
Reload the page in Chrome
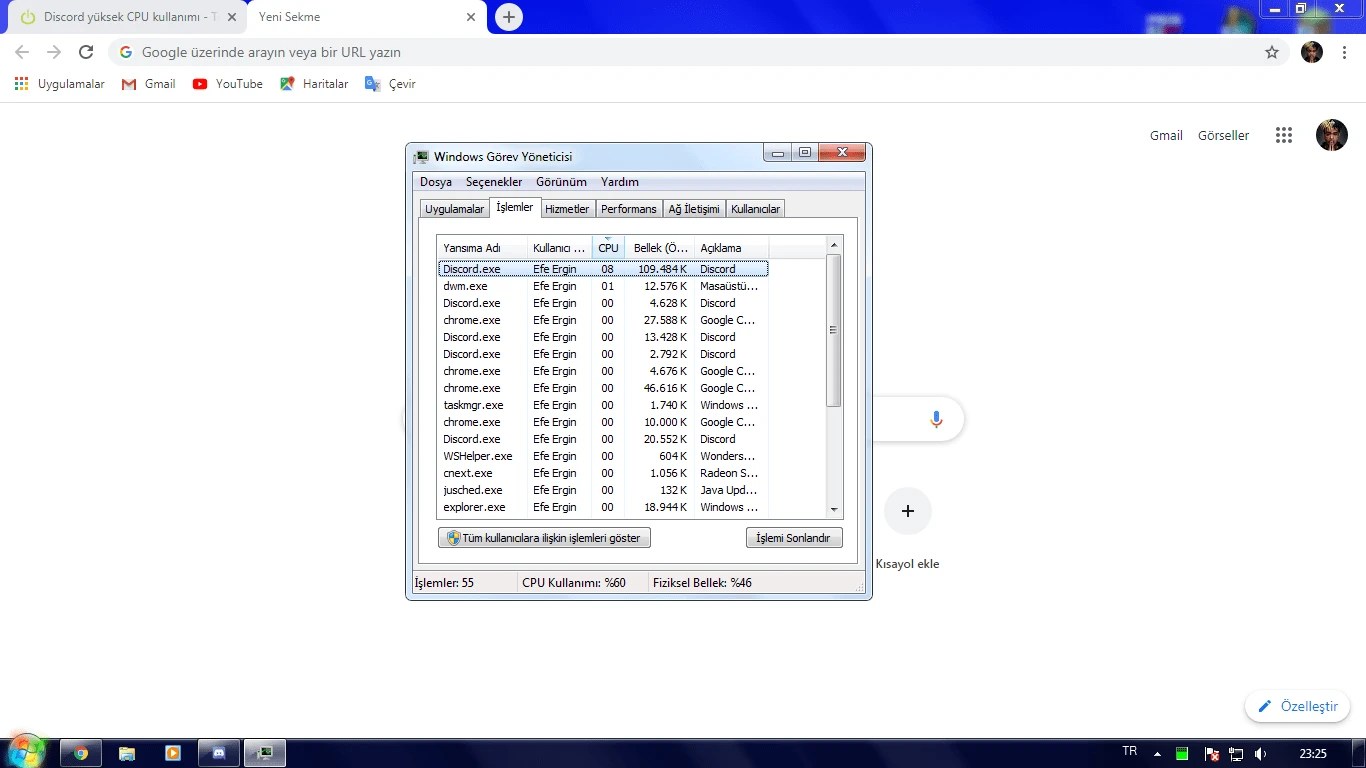click(86, 52)
